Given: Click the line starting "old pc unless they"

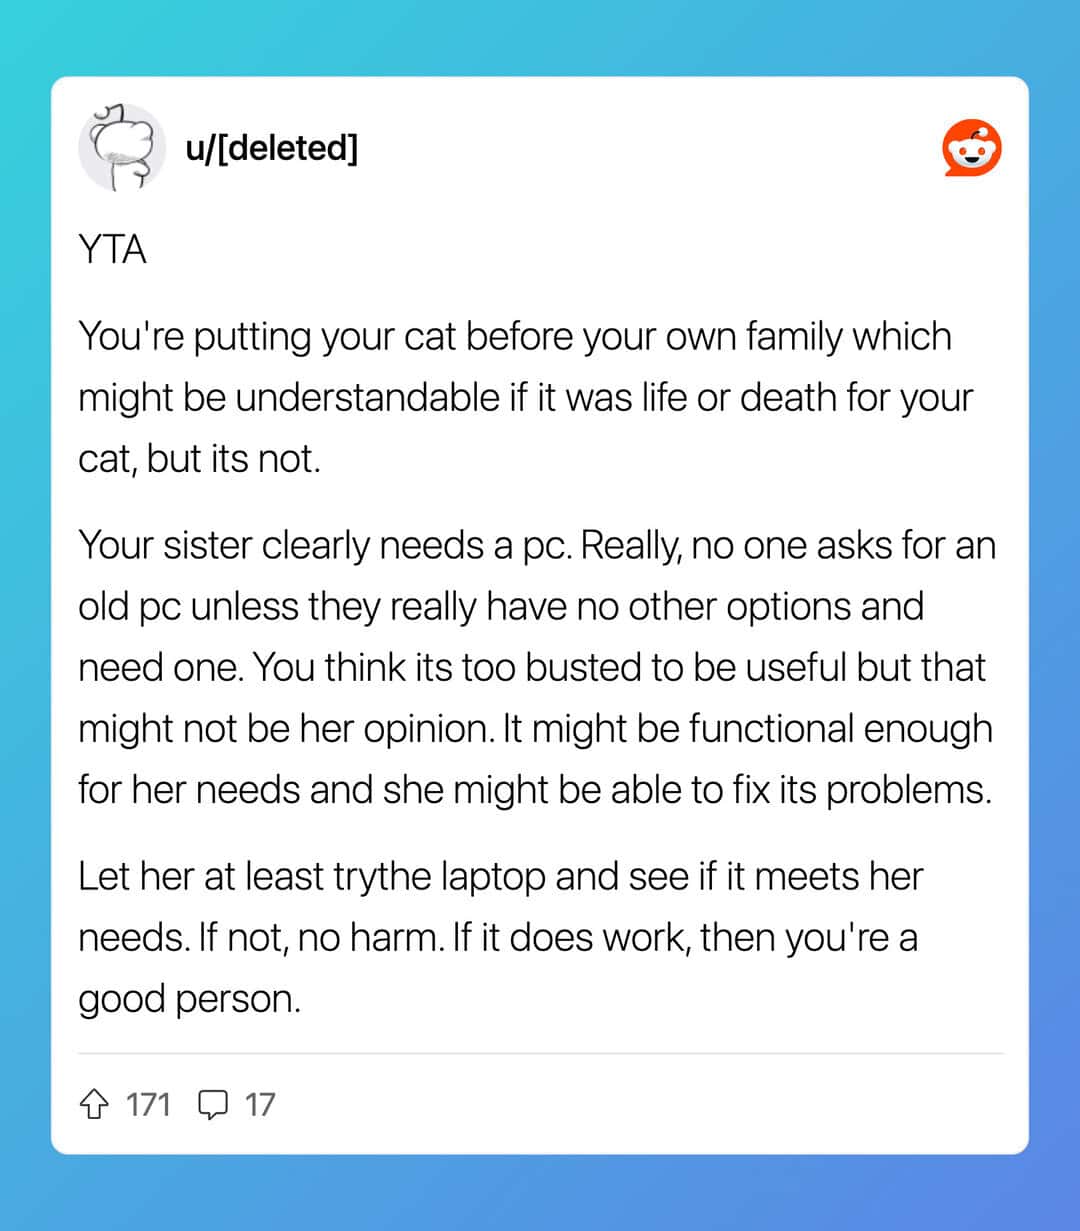Looking at the screenshot, I should point(500,606).
